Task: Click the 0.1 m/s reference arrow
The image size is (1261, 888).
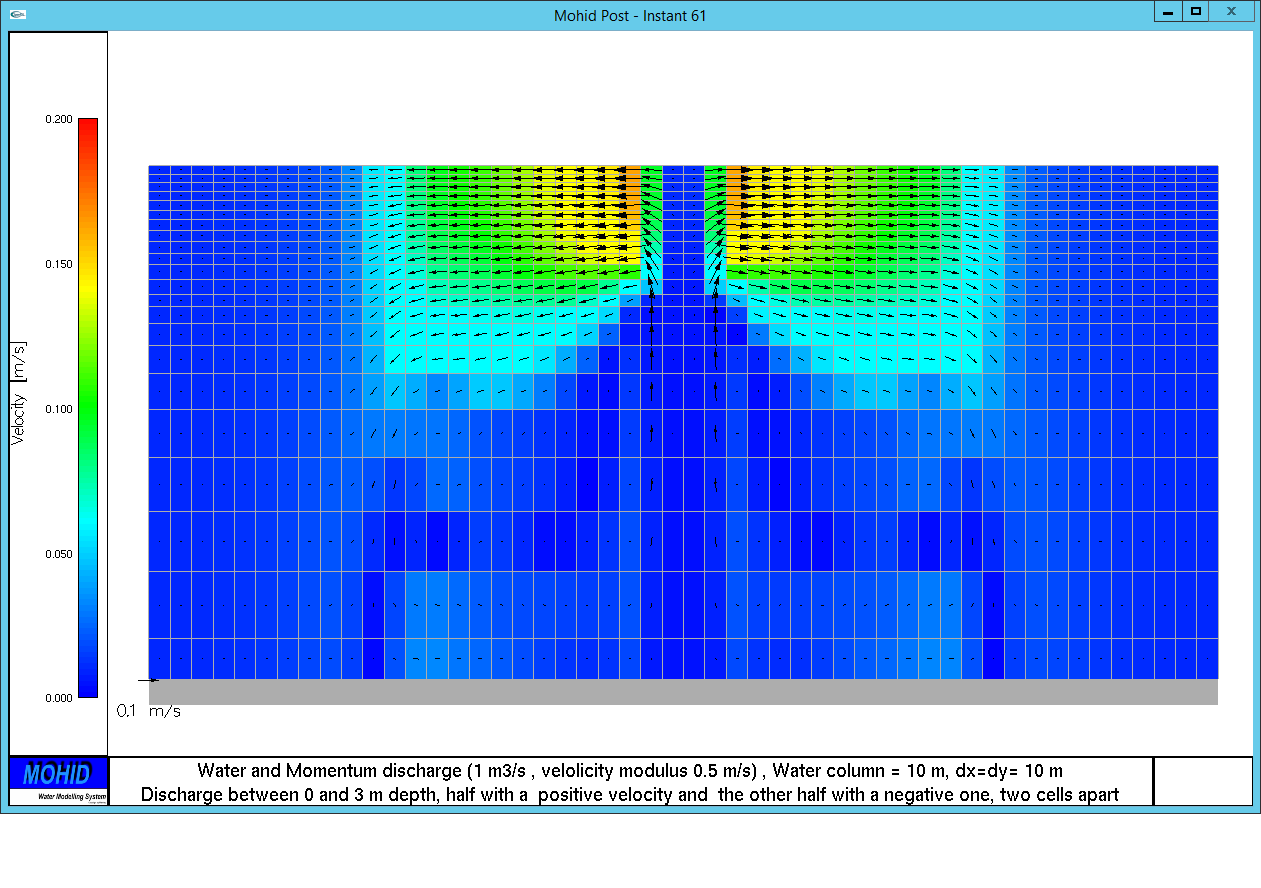Action: click(148, 680)
